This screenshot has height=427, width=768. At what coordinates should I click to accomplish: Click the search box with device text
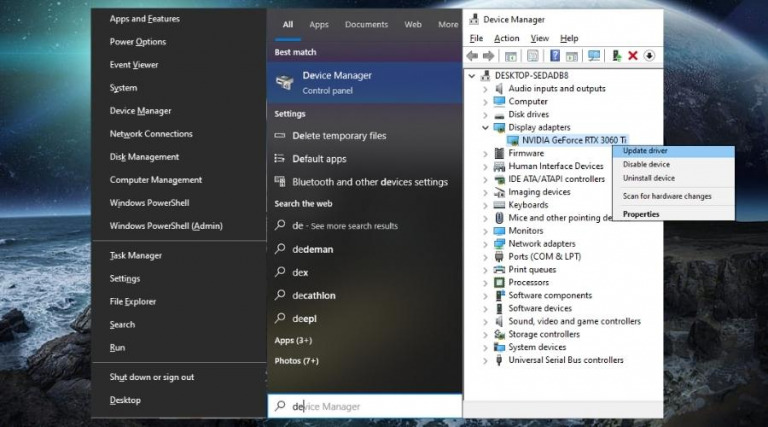[365, 406]
